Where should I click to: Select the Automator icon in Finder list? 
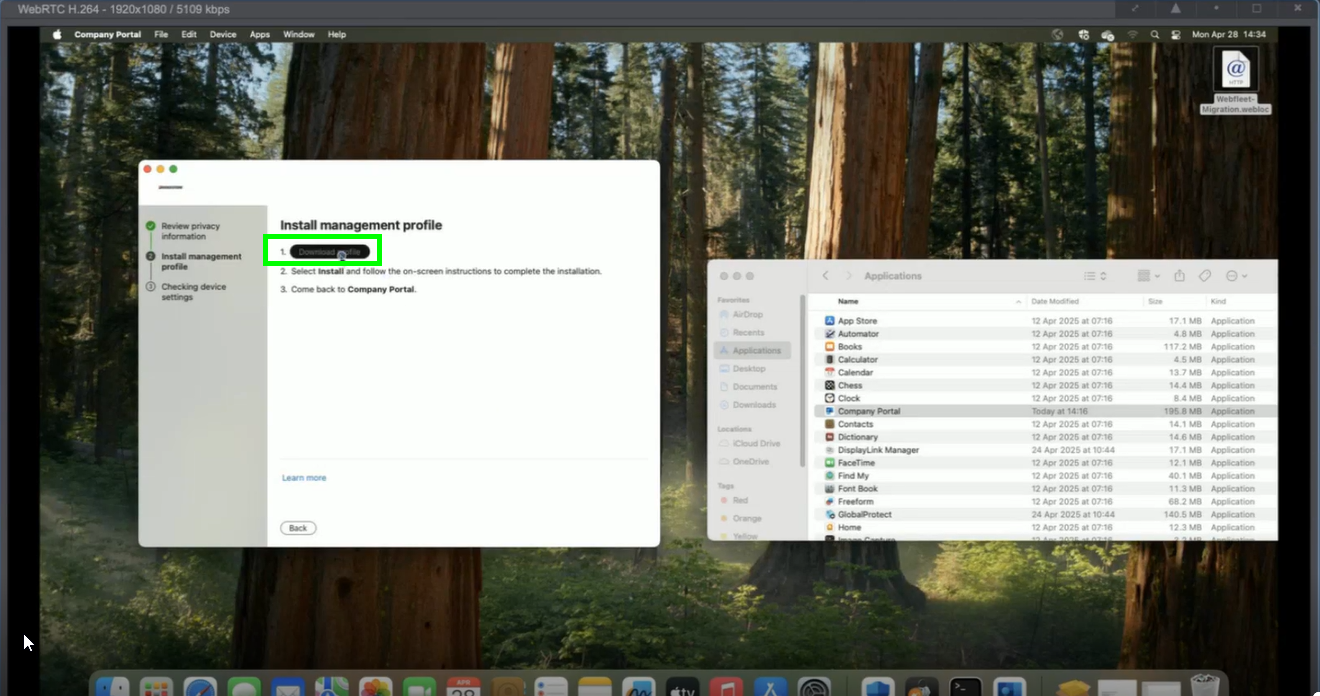click(x=829, y=334)
